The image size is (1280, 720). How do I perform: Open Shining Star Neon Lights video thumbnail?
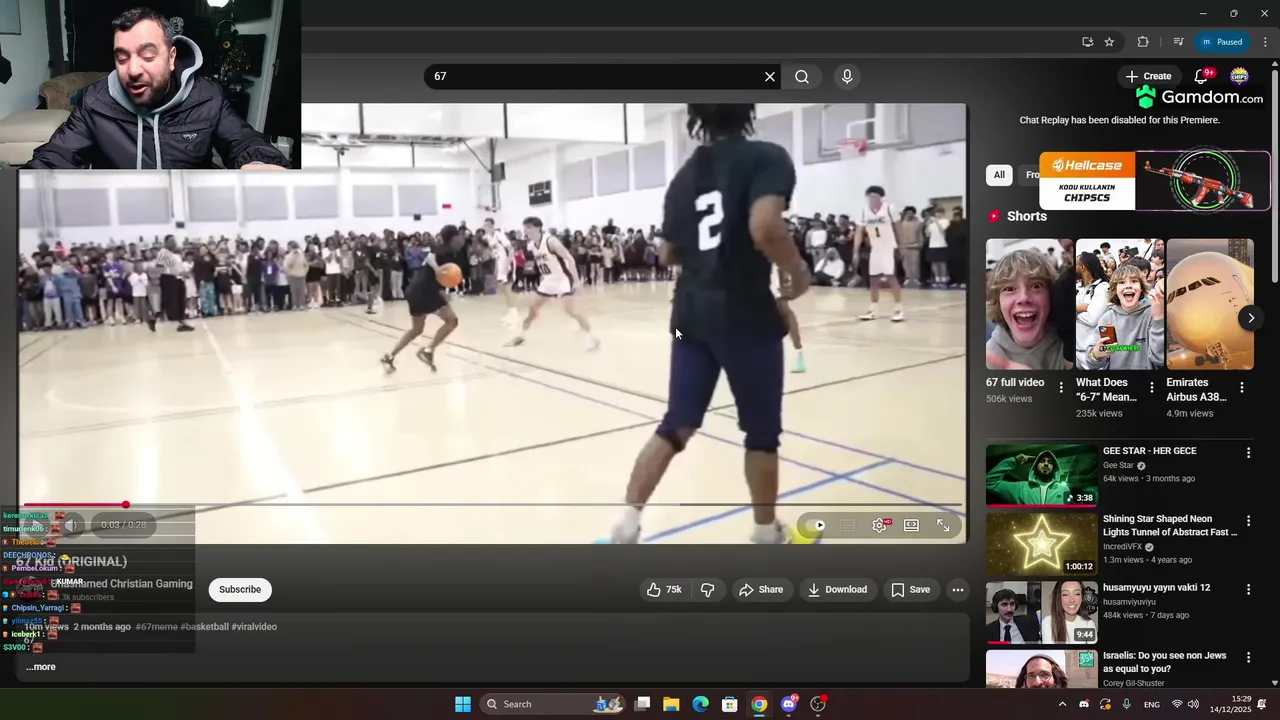click(1042, 543)
